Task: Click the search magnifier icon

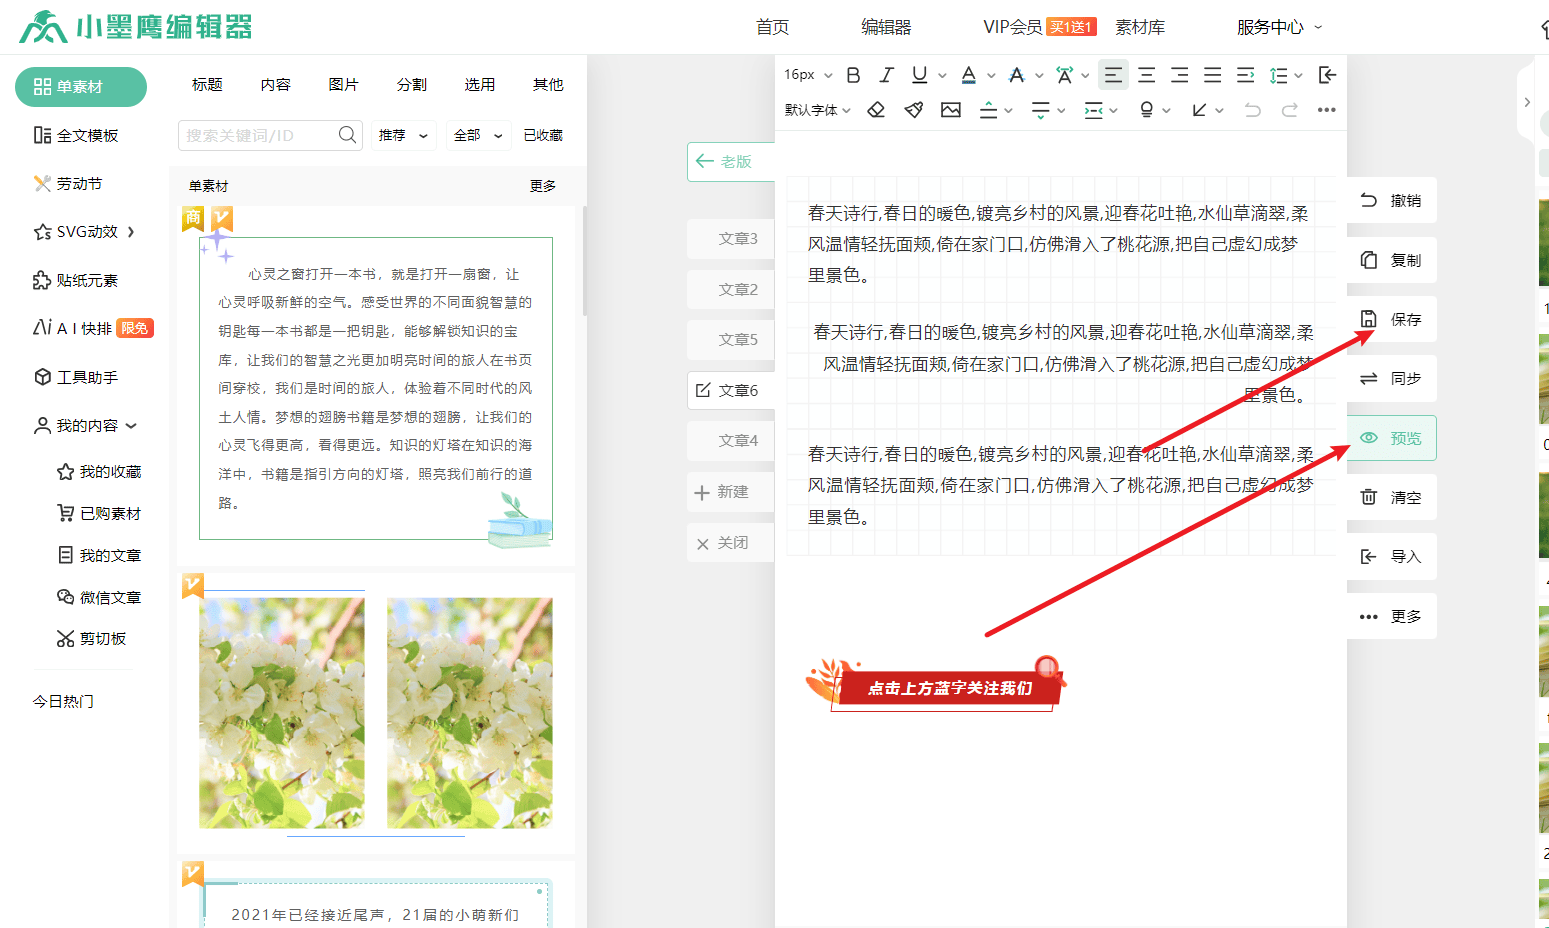Action: click(x=347, y=135)
